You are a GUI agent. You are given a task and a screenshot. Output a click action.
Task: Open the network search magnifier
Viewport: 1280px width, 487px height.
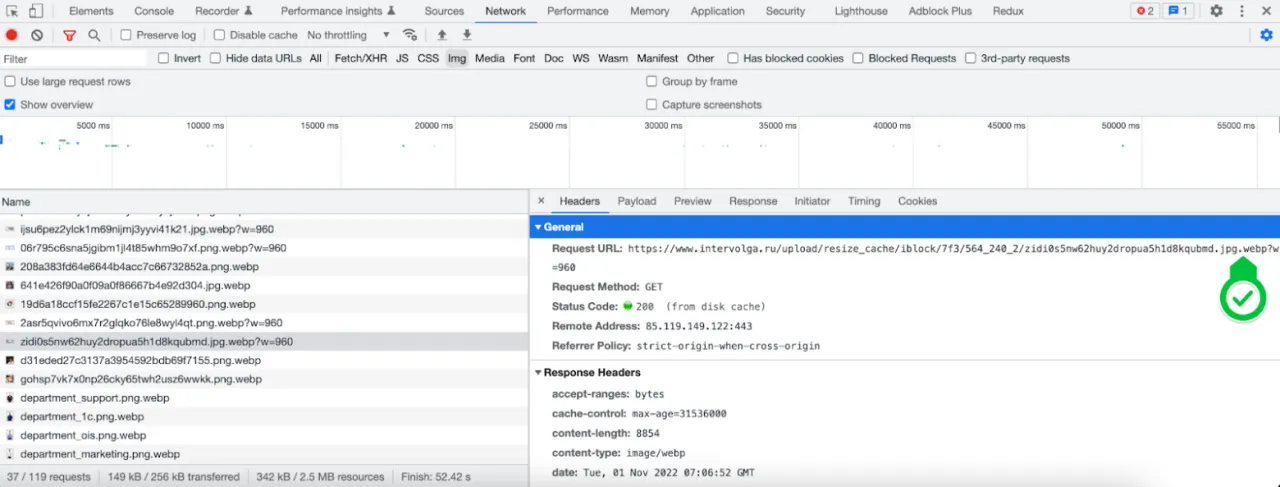pos(94,35)
